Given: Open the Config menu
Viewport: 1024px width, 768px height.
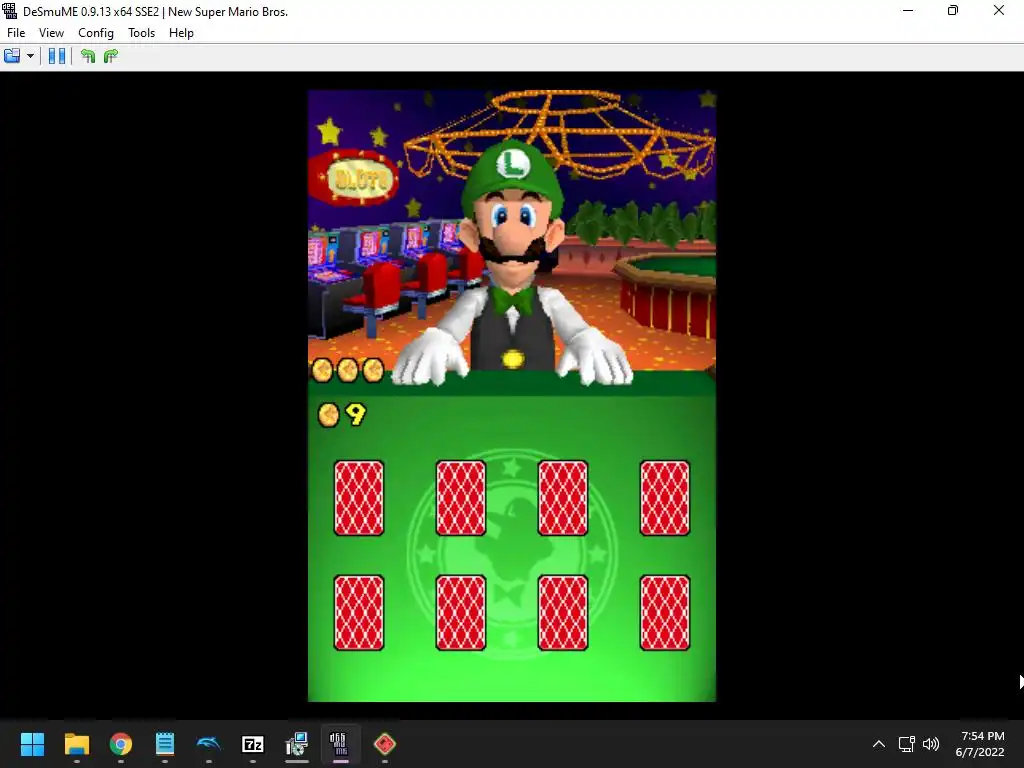Looking at the screenshot, I should click(x=96, y=33).
